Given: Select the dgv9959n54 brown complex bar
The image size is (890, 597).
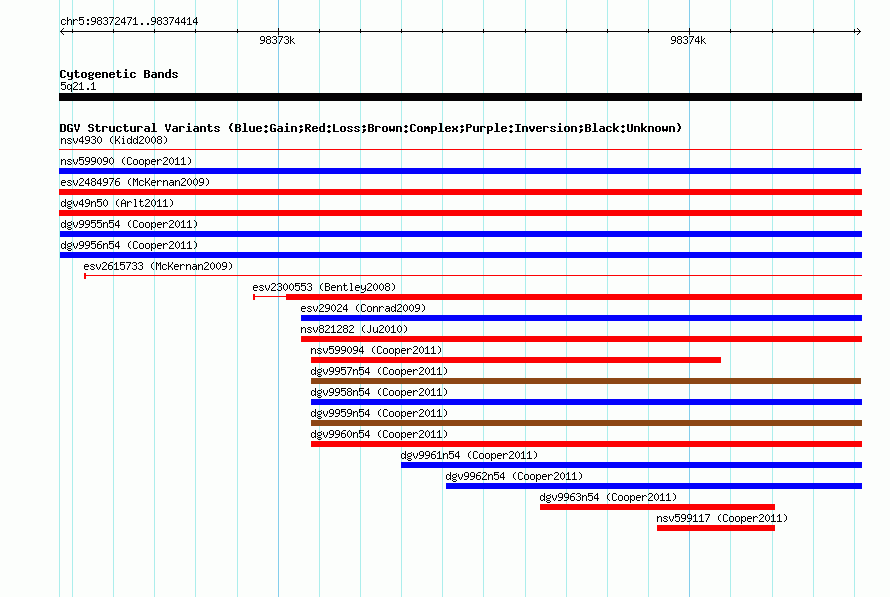Looking at the screenshot, I should (x=586, y=423).
